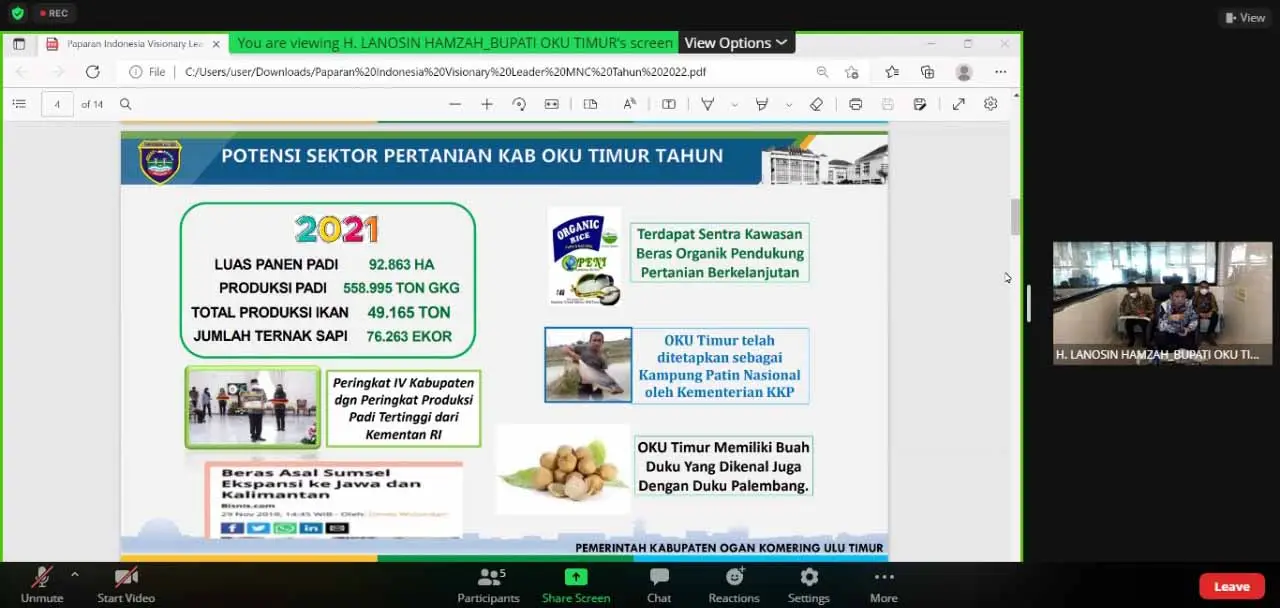
Task: Toggle the PDF table of contents
Action: (x=19, y=104)
